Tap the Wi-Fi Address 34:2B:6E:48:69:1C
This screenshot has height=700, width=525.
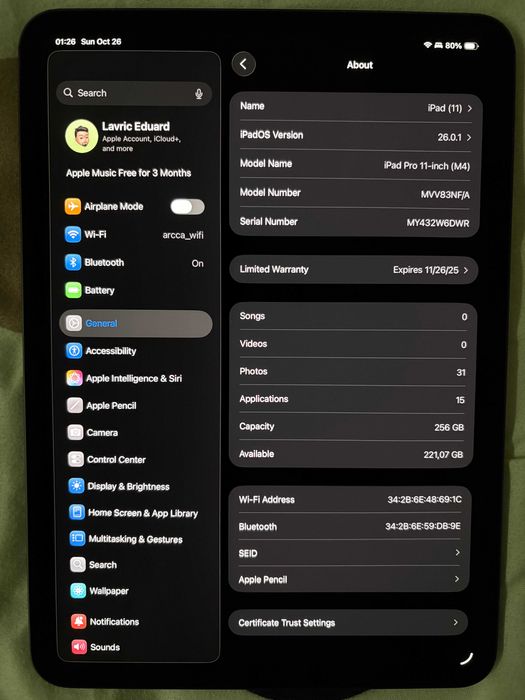click(425, 499)
